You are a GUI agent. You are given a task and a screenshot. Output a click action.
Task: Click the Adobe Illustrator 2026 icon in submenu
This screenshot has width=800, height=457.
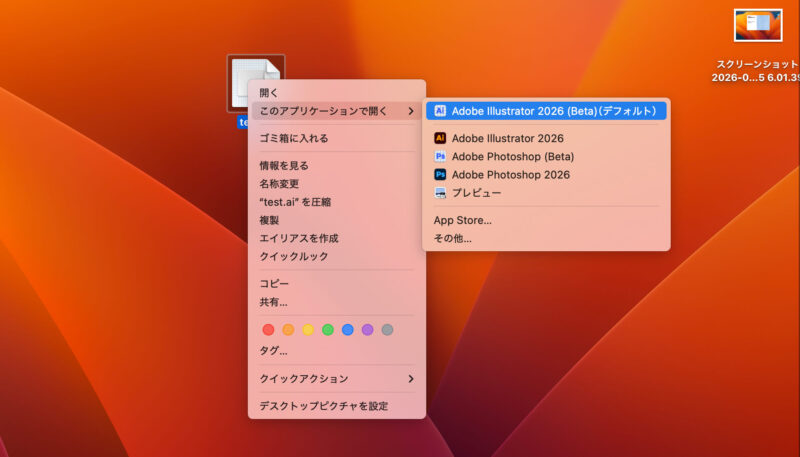(440, 138)
